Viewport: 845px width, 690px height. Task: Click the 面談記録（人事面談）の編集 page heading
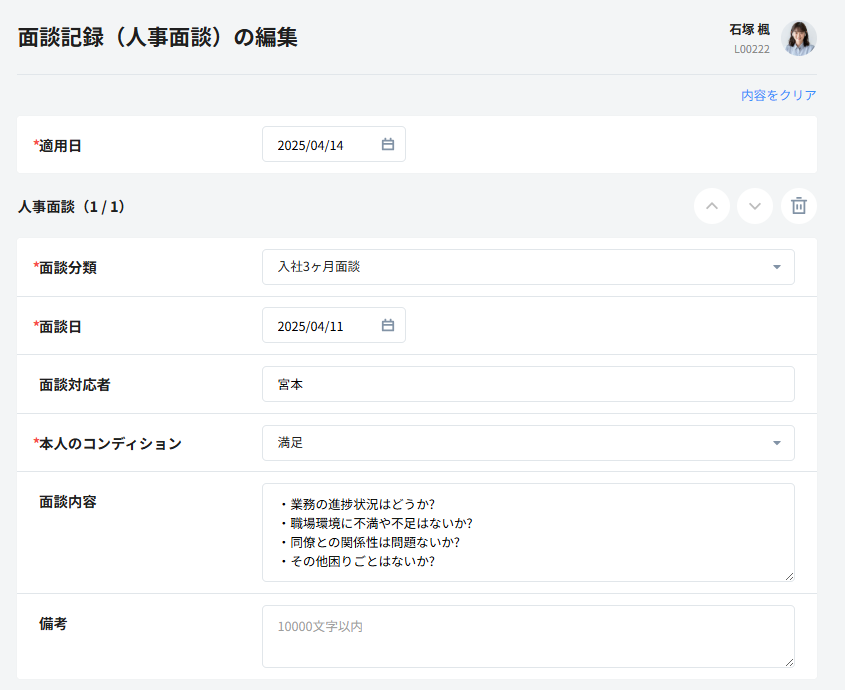[158, 38]
